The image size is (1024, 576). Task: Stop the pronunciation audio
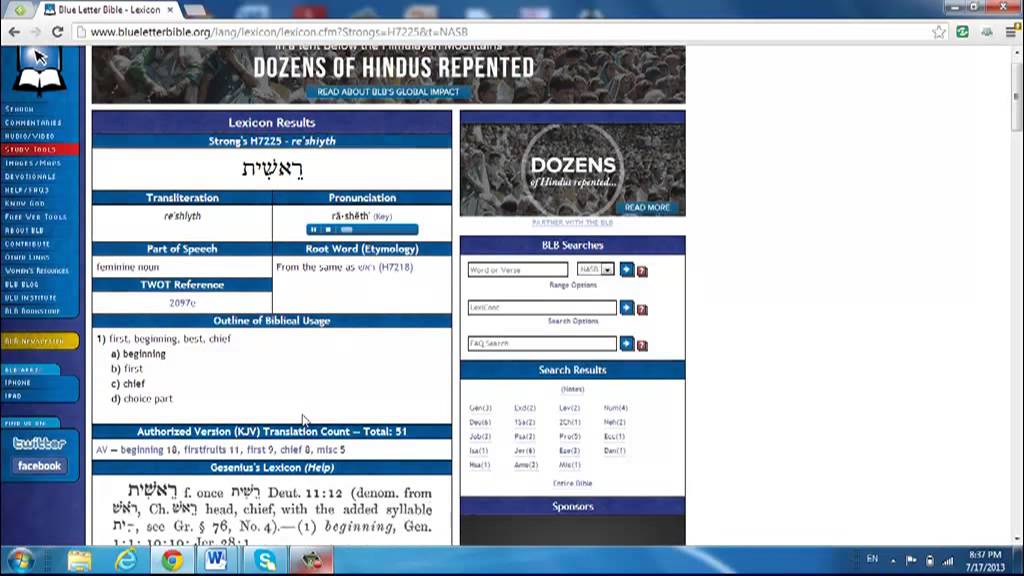pos(328,230)
